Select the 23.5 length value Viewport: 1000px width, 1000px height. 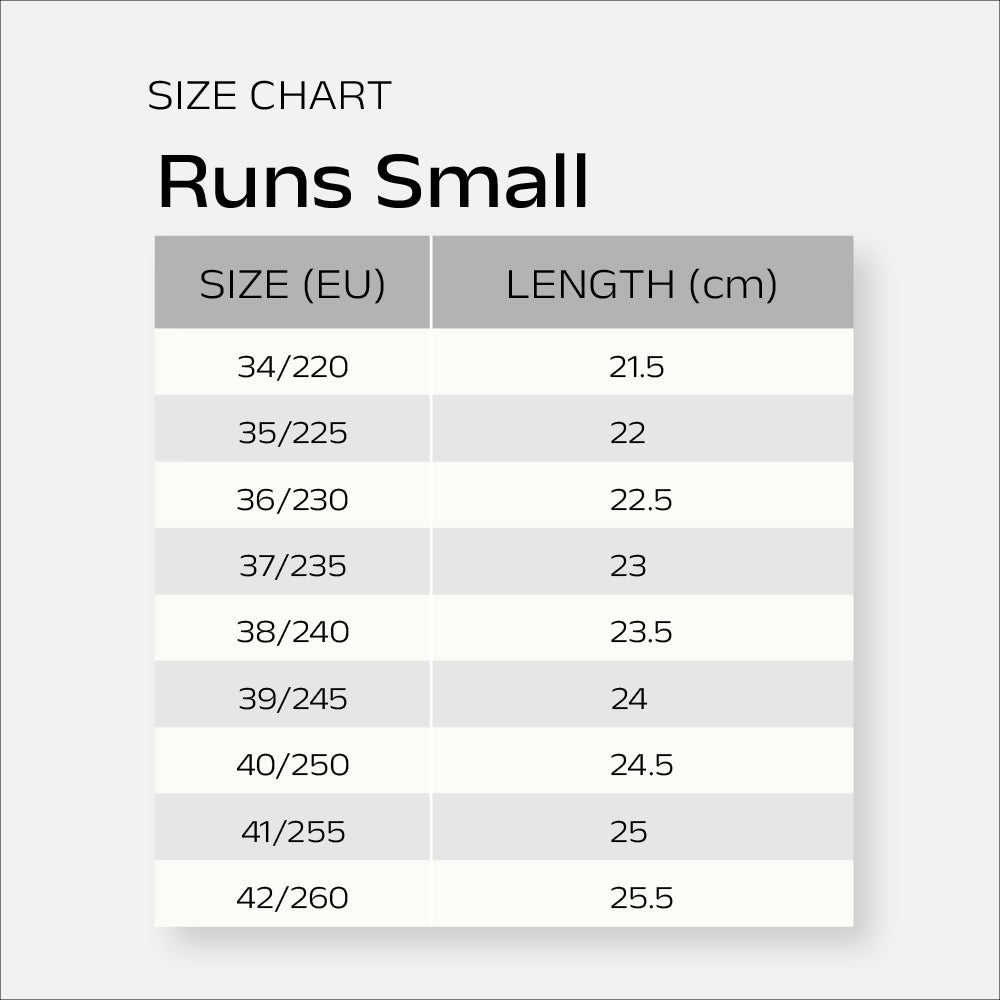click(641, 632)
